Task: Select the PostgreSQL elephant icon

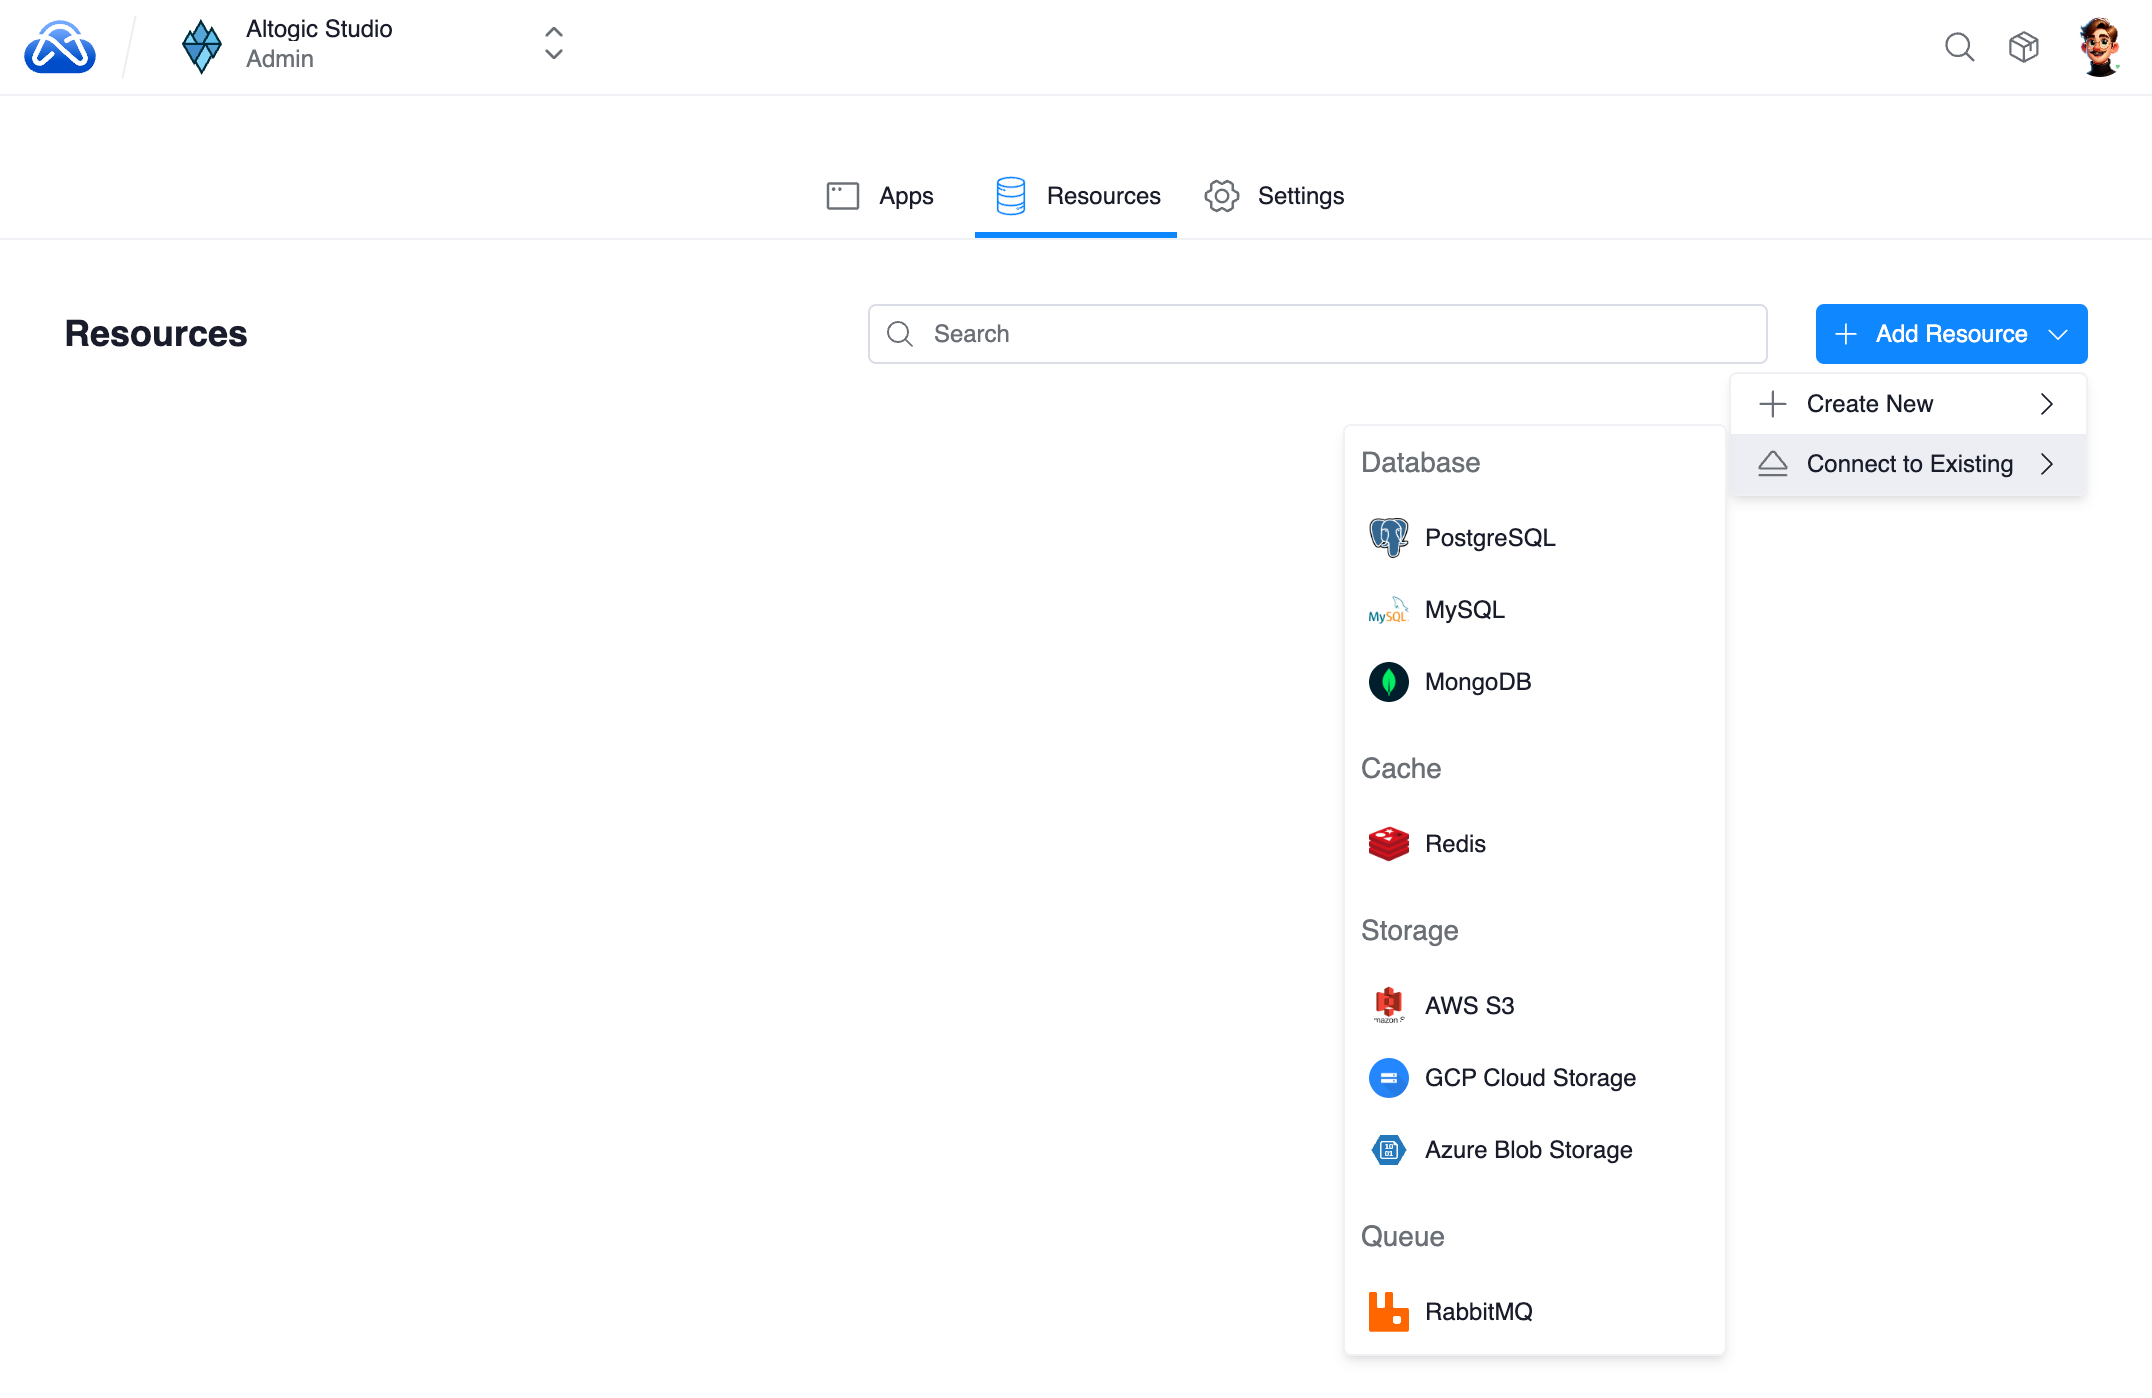Action: pos(1388,538)
